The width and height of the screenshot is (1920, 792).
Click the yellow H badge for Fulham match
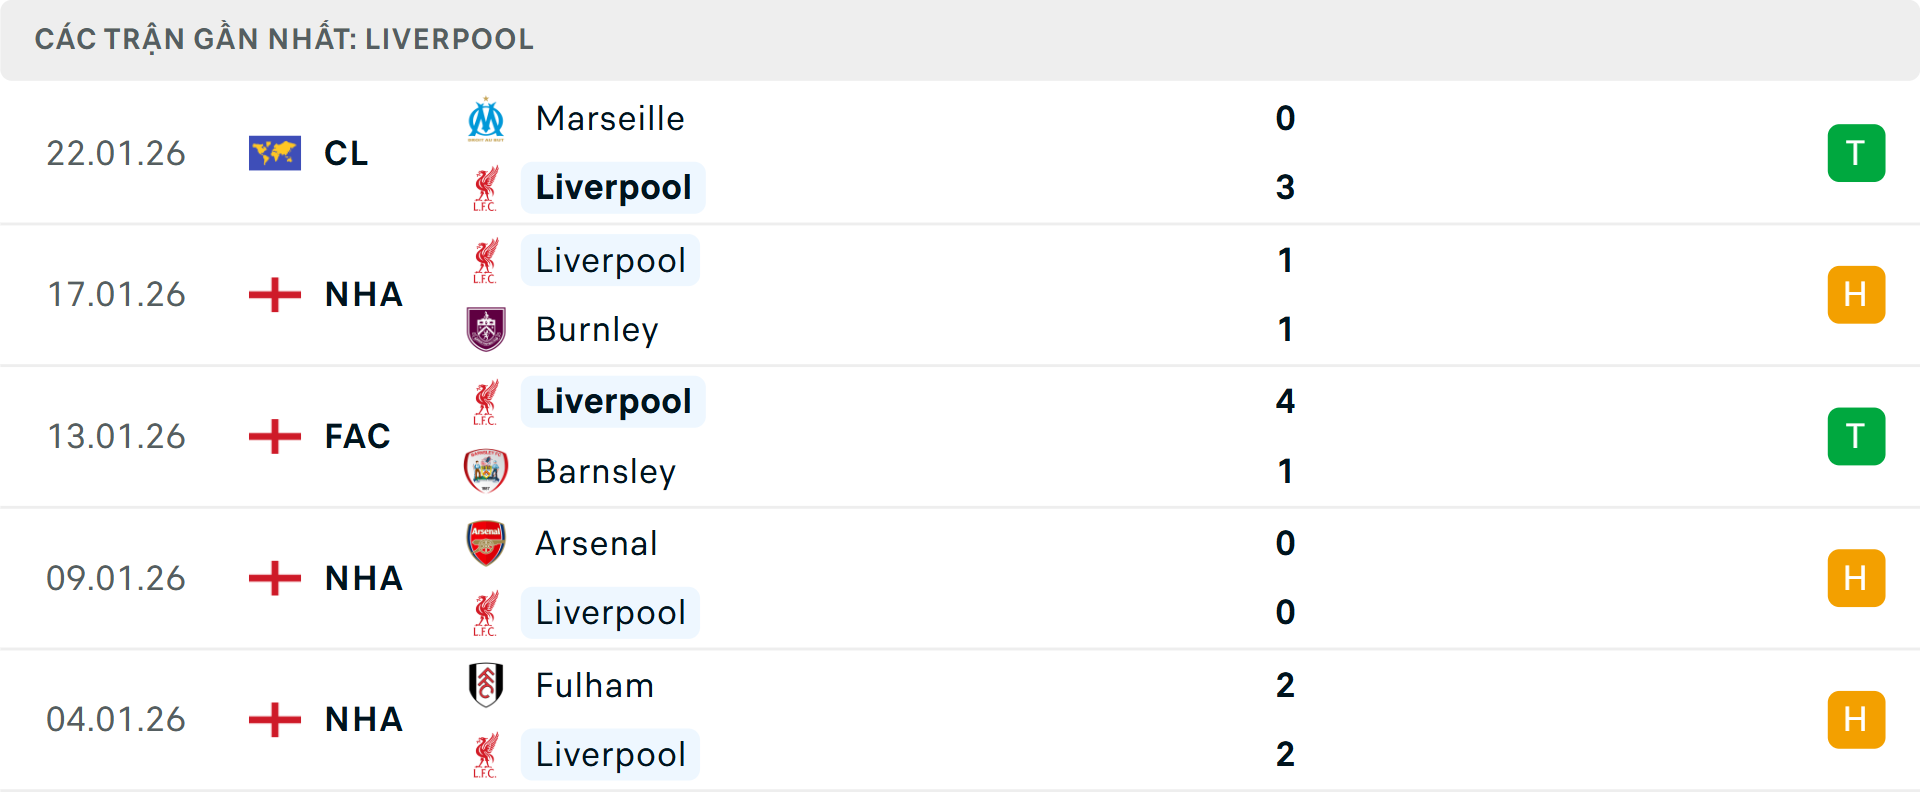[x=1856, y=719]
